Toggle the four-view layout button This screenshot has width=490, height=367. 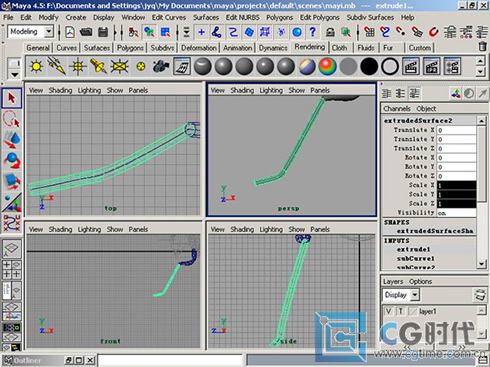point(12,270)
